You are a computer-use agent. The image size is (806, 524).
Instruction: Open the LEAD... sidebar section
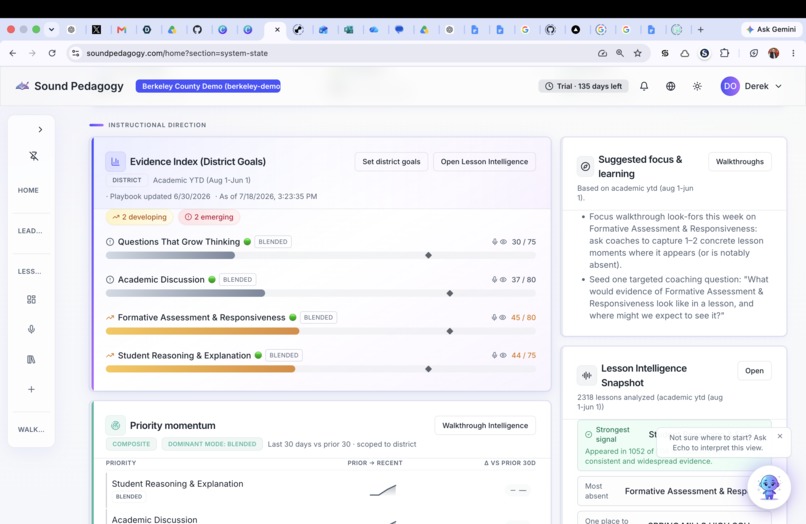[30, 231]
